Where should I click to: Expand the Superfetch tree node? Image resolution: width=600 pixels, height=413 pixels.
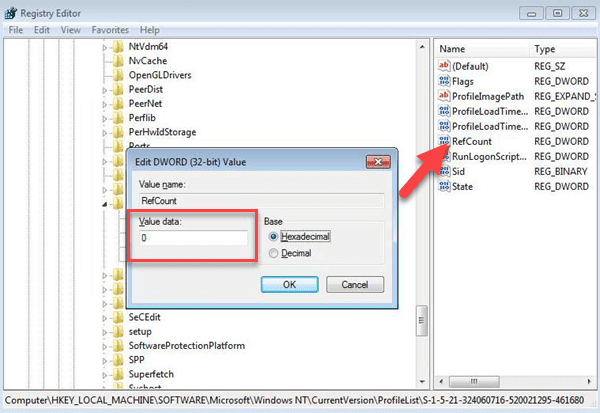point(104,375)
